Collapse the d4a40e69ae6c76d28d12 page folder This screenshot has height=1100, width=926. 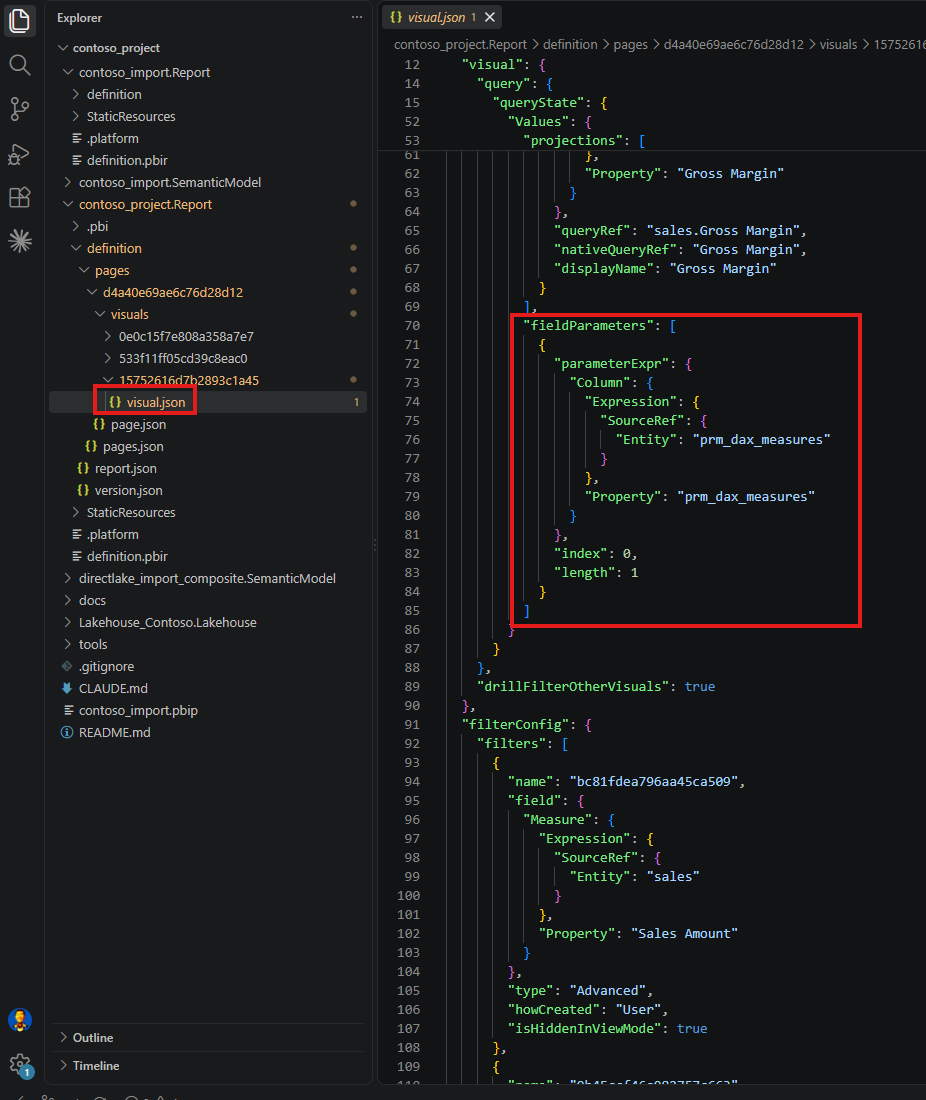[x=173, y=293]
